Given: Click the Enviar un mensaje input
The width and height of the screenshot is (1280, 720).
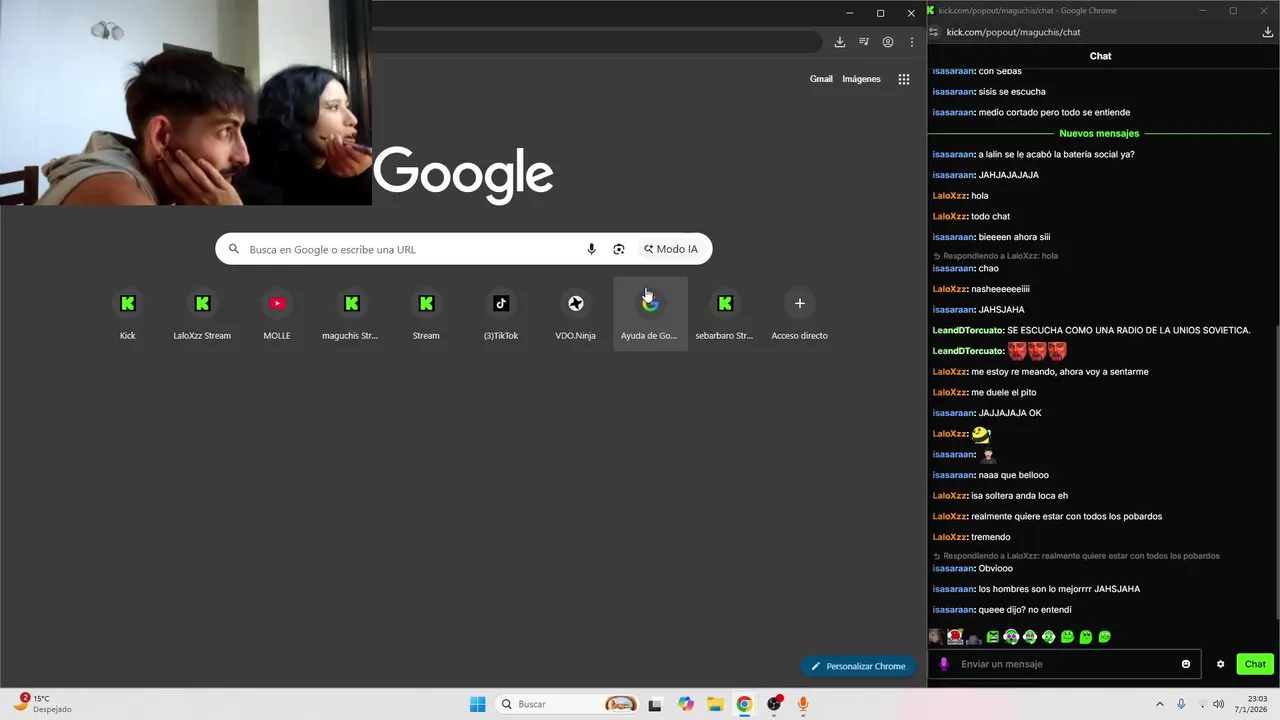Looking at the screenshot, I should coord(1067,664).
